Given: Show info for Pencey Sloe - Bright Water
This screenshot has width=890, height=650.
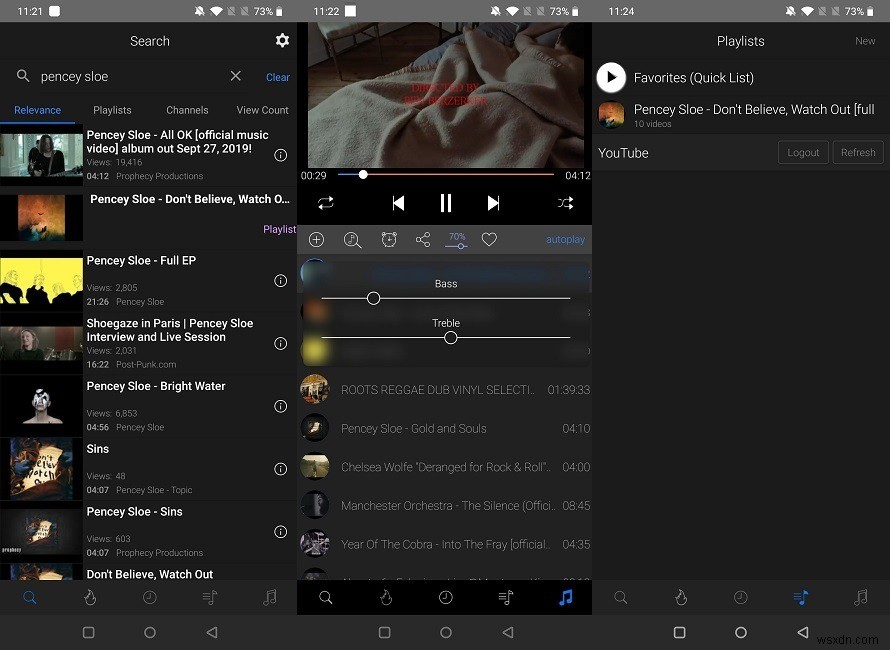Looking at the screenshot, I should point(280,406).
